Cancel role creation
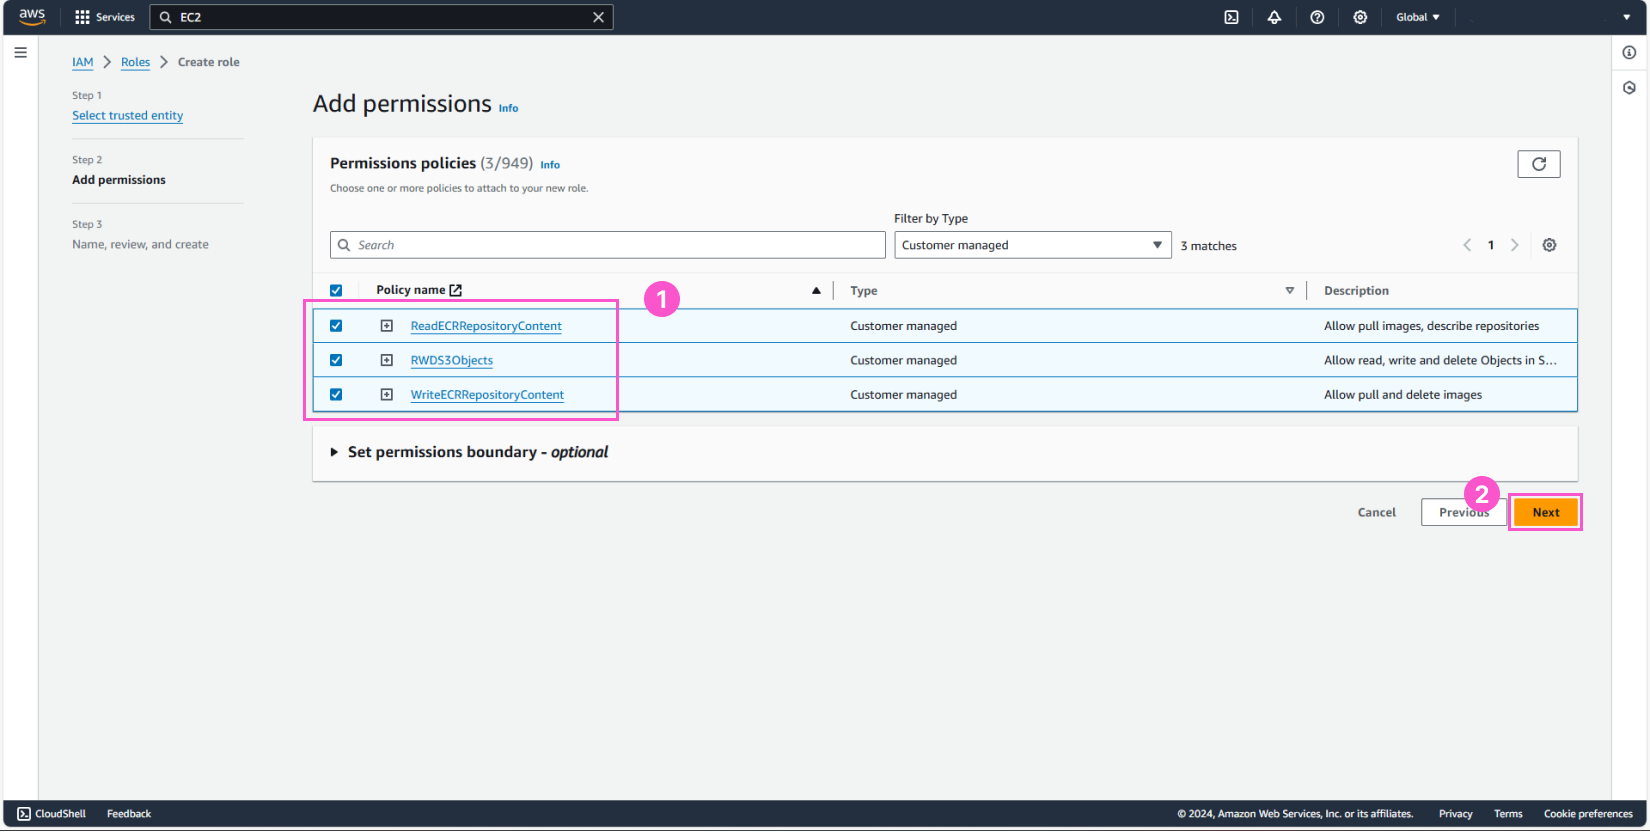This screenshot has width=1650, height=832. pos(1376,512)
